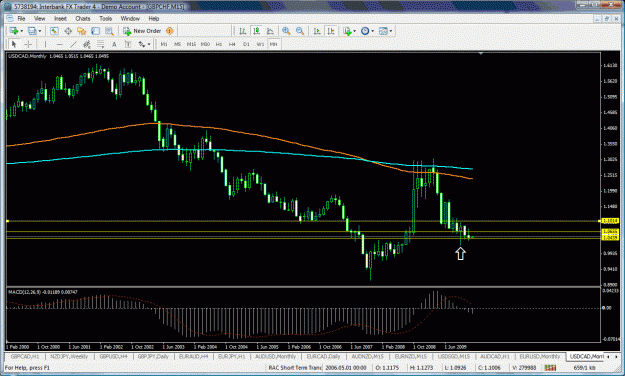
Task: Open the Help menu
Action: [154, 18]
